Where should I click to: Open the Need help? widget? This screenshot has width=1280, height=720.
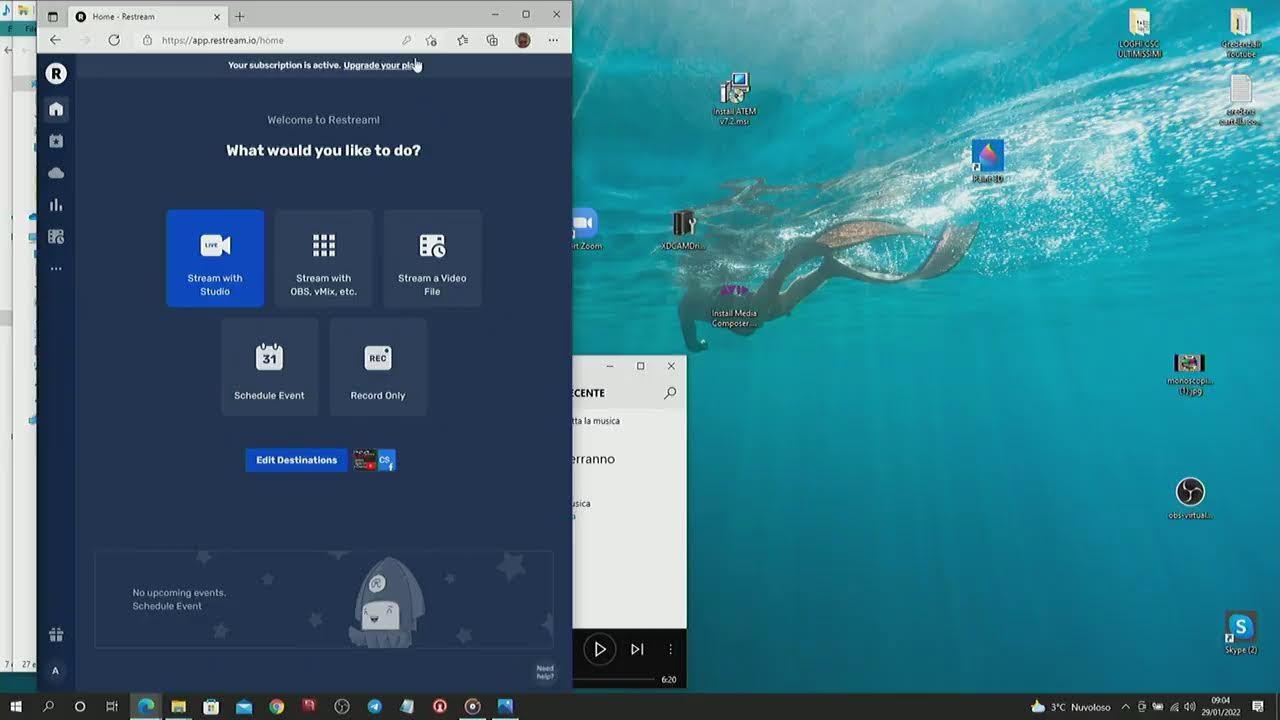[545, 672]
